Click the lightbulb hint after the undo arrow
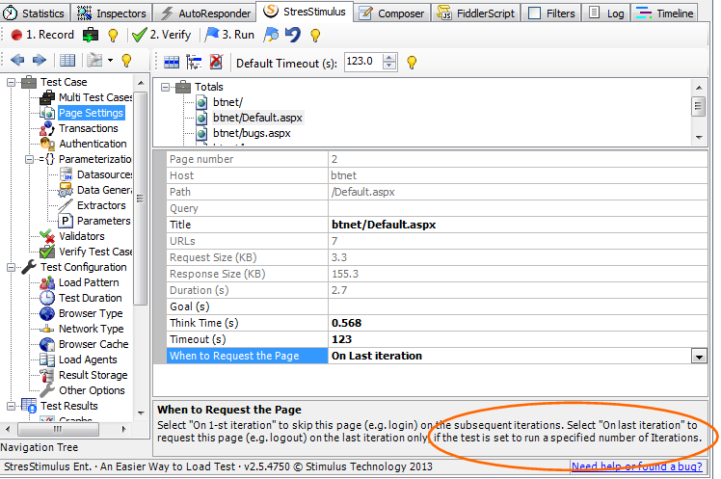Image resolution: width=721 pixels, height=479 pixels. [315, 35]
